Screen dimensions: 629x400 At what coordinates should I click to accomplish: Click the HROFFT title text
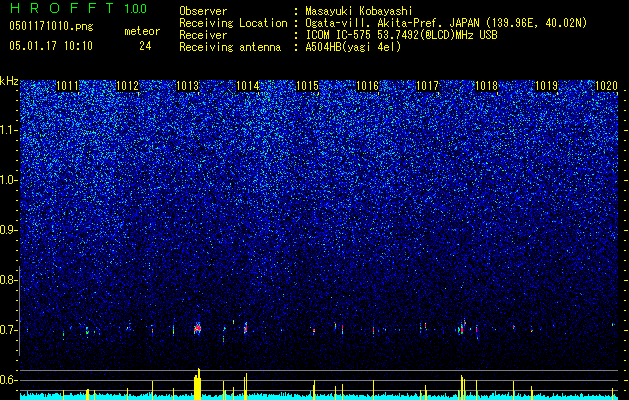[62, 8]
